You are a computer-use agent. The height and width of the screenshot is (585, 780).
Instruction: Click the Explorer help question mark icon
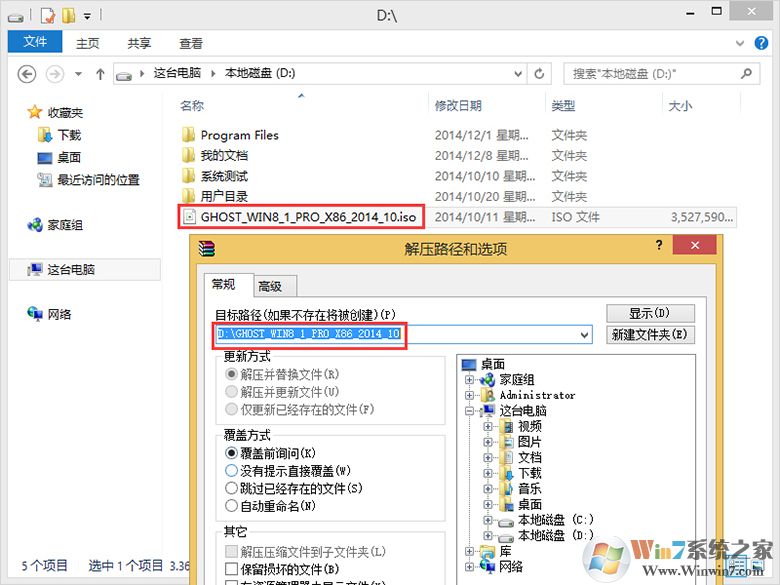tap(761, 43)
